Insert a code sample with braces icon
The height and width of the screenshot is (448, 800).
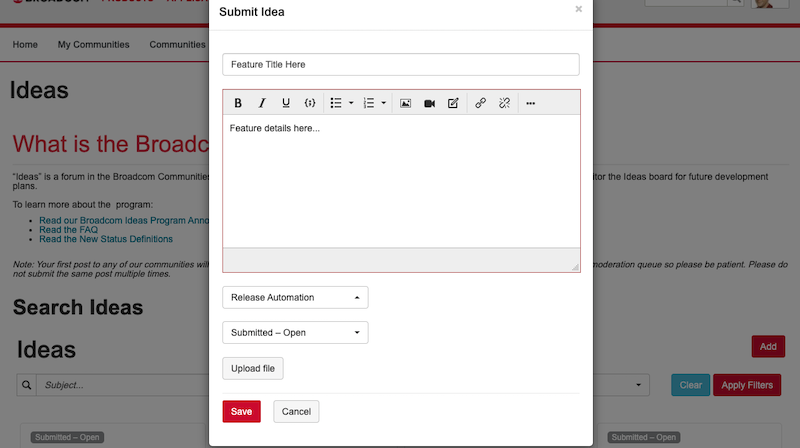point(310,103)
